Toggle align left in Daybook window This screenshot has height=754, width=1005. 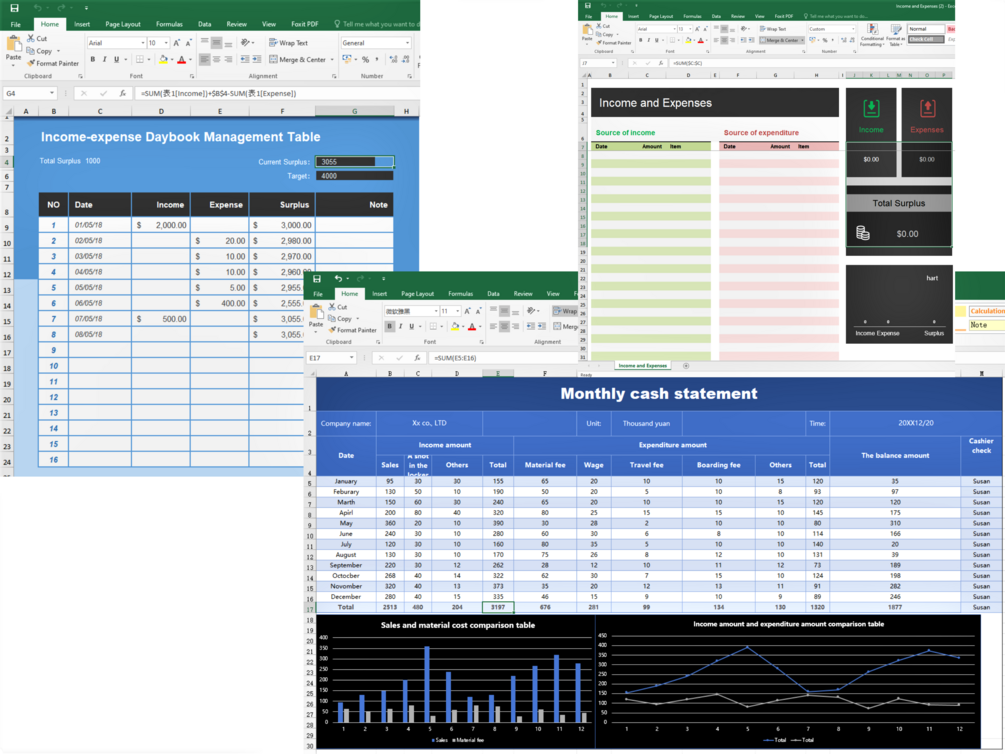[x=204, y=60]
